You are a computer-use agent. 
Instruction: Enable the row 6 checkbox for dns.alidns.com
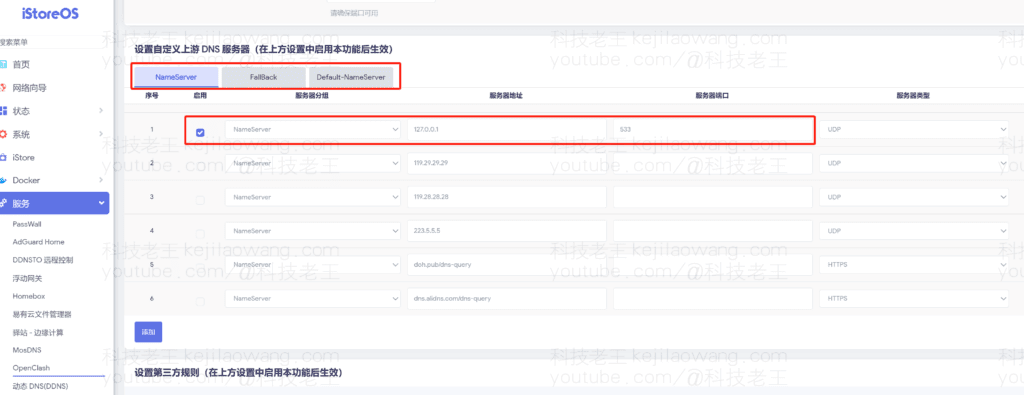pos(200,302)
